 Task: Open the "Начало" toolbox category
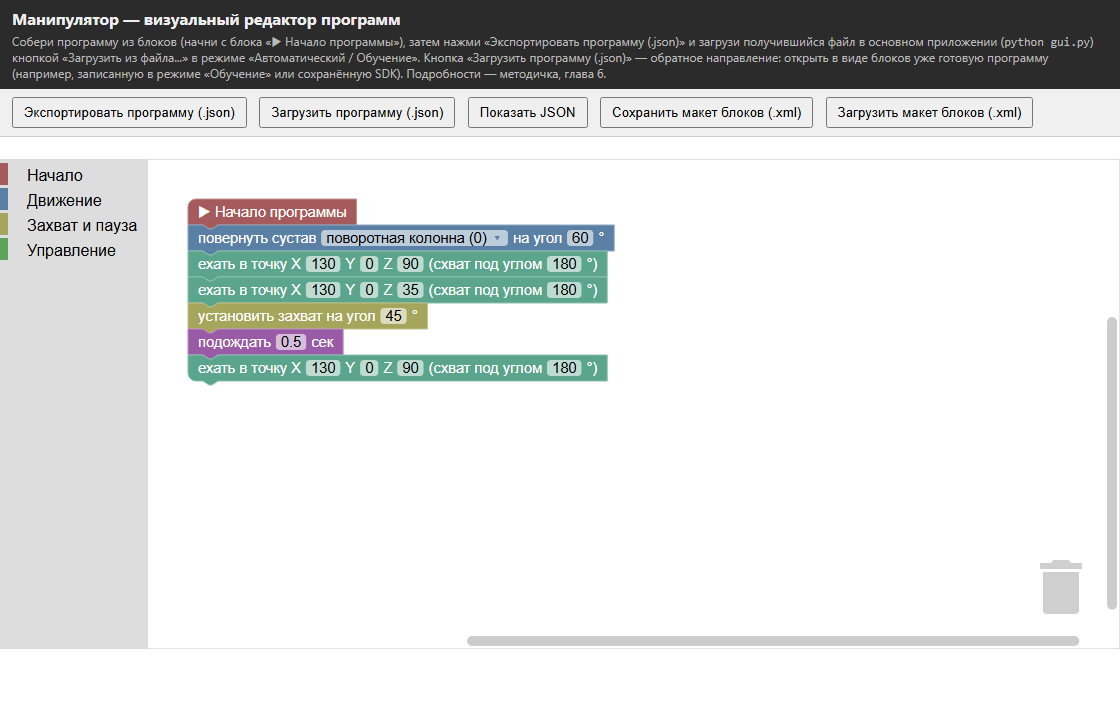pyautogui.click(x=55, y=175)
